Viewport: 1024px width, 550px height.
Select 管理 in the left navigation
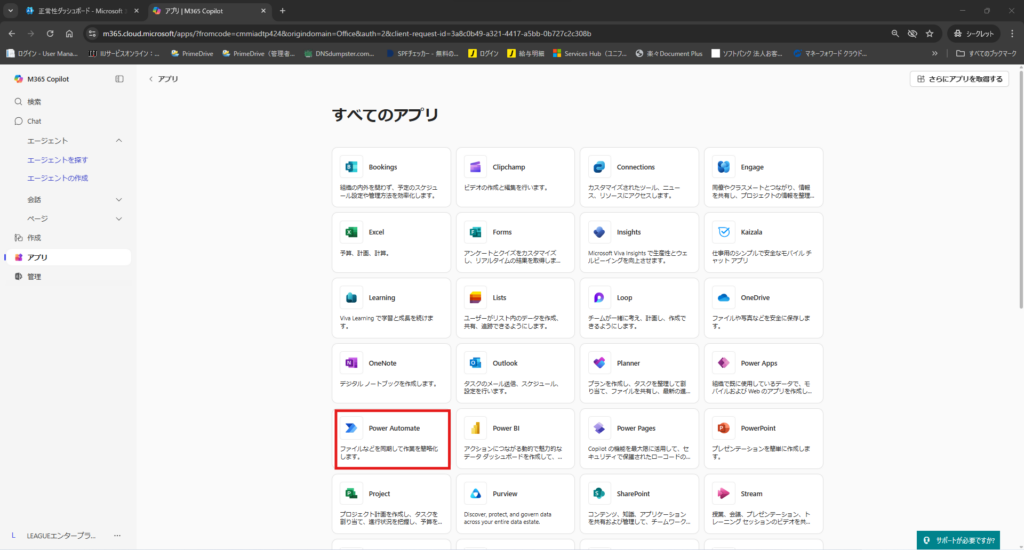point(34,276)
